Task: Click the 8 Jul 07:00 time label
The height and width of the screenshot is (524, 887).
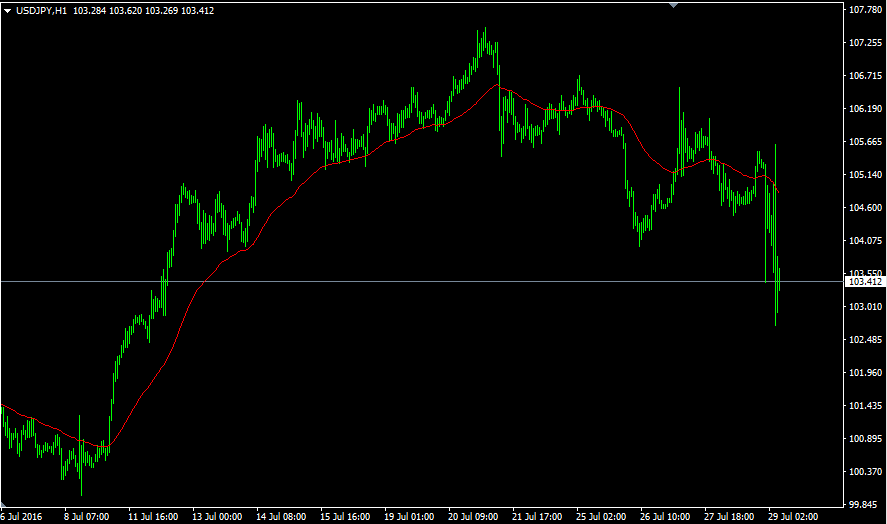Action: (x=87, y=517)
